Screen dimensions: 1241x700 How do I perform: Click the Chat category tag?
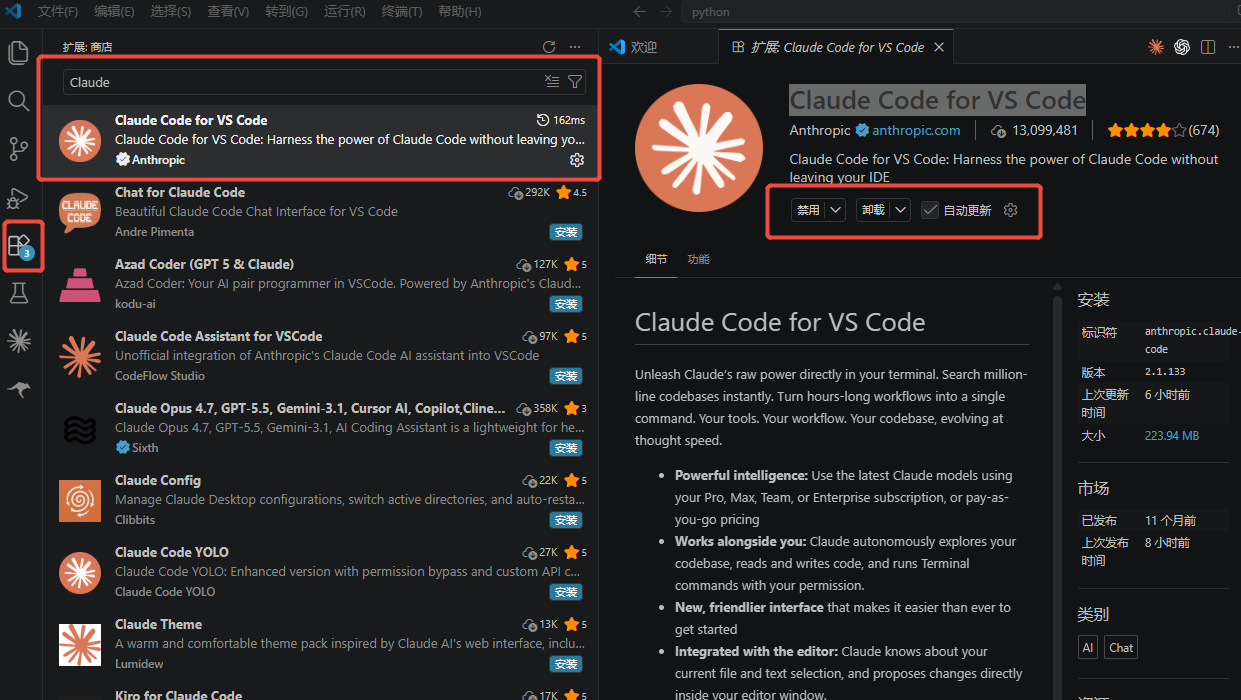(x=1121, y=647)
